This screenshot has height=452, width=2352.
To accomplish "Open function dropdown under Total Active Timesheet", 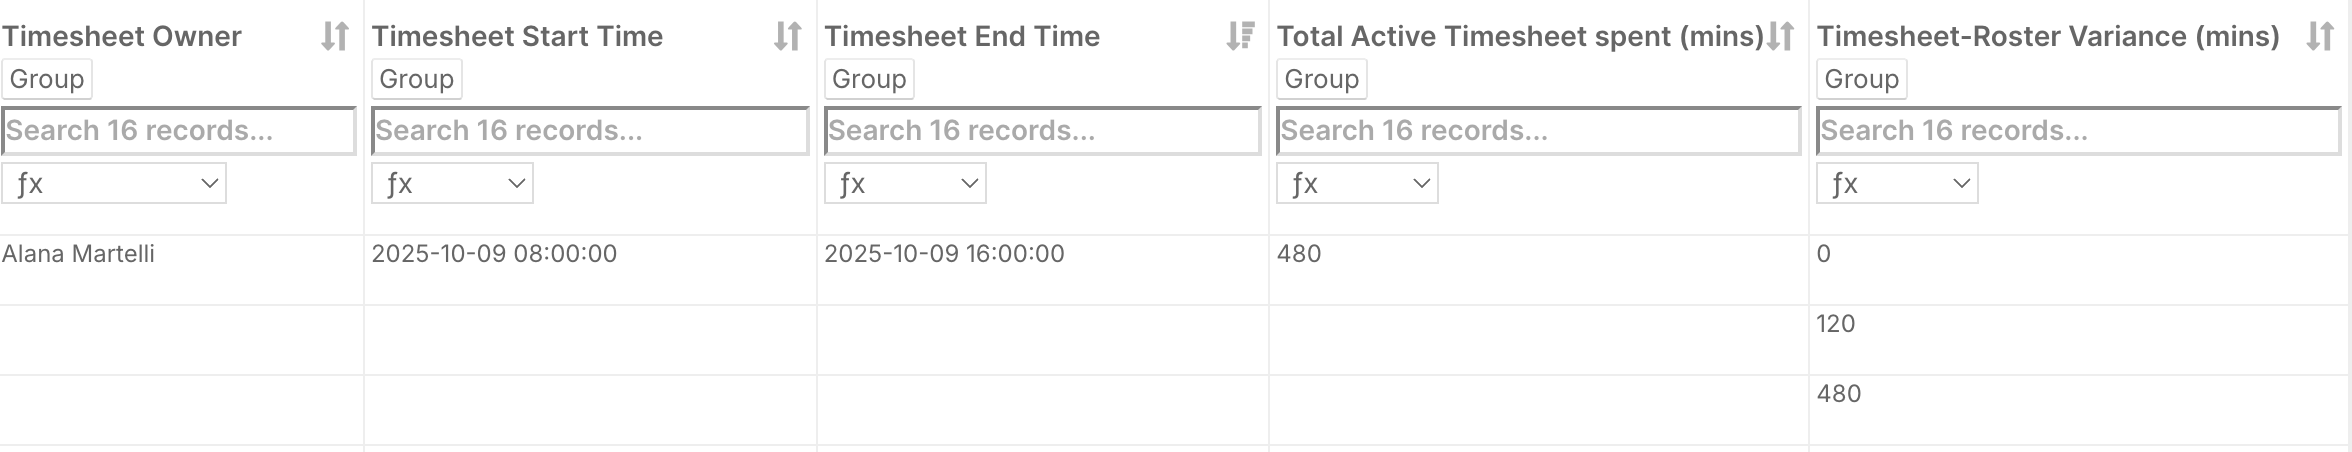I will tap(1357, 184).
